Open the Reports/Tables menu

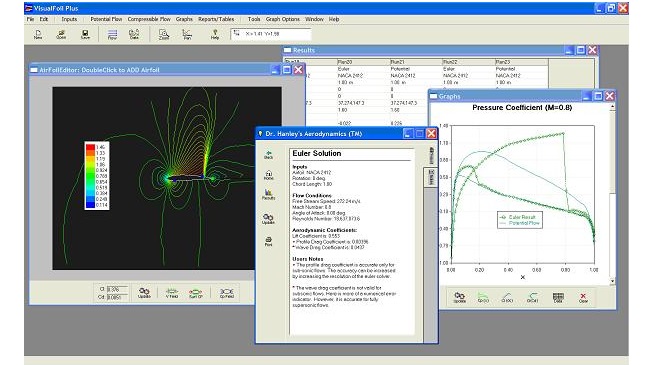pyautogui.click(x=216, y=19)
